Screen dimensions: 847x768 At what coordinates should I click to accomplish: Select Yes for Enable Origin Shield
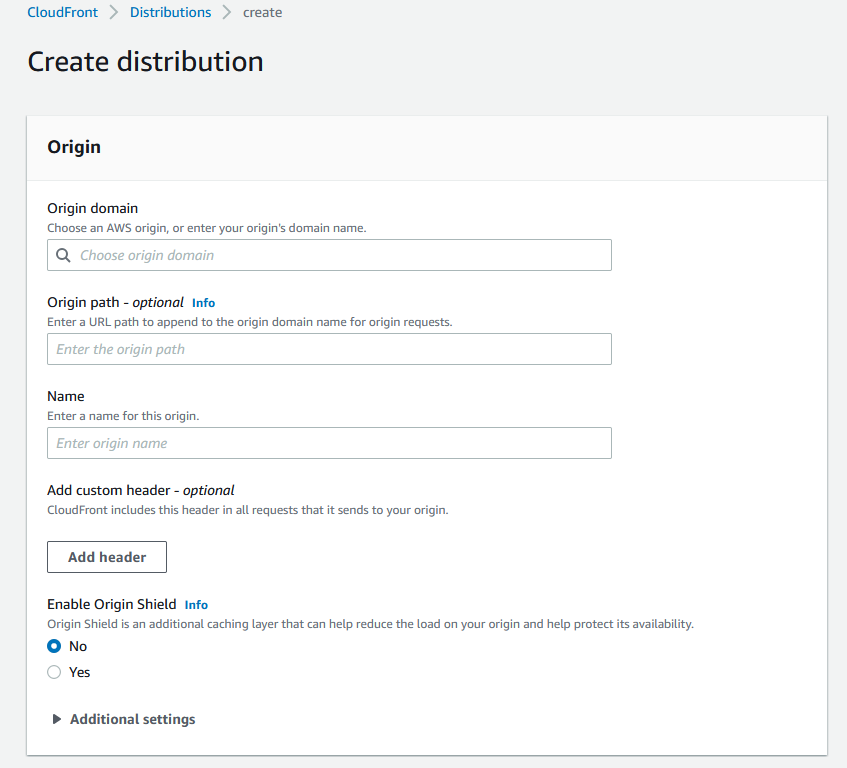click(55, 672)
